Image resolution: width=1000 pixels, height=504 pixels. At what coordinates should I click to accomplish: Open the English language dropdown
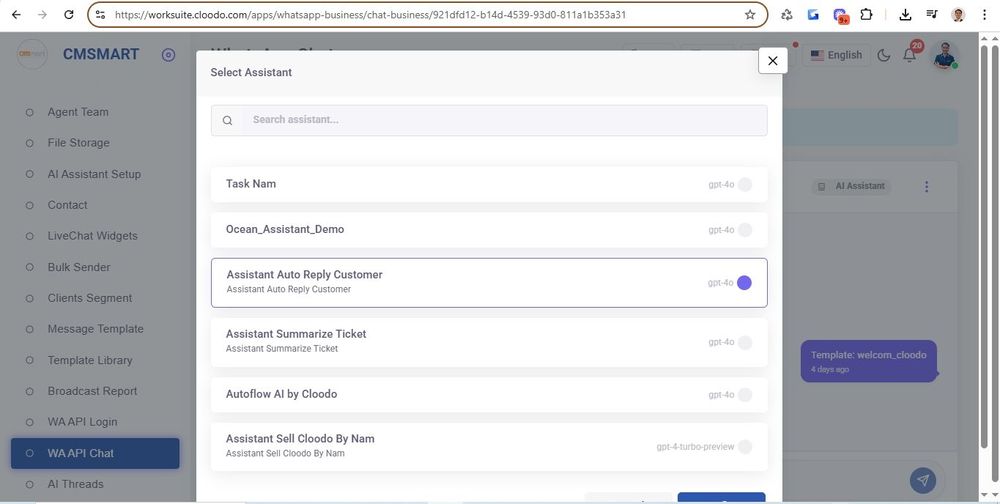point(836,55)
